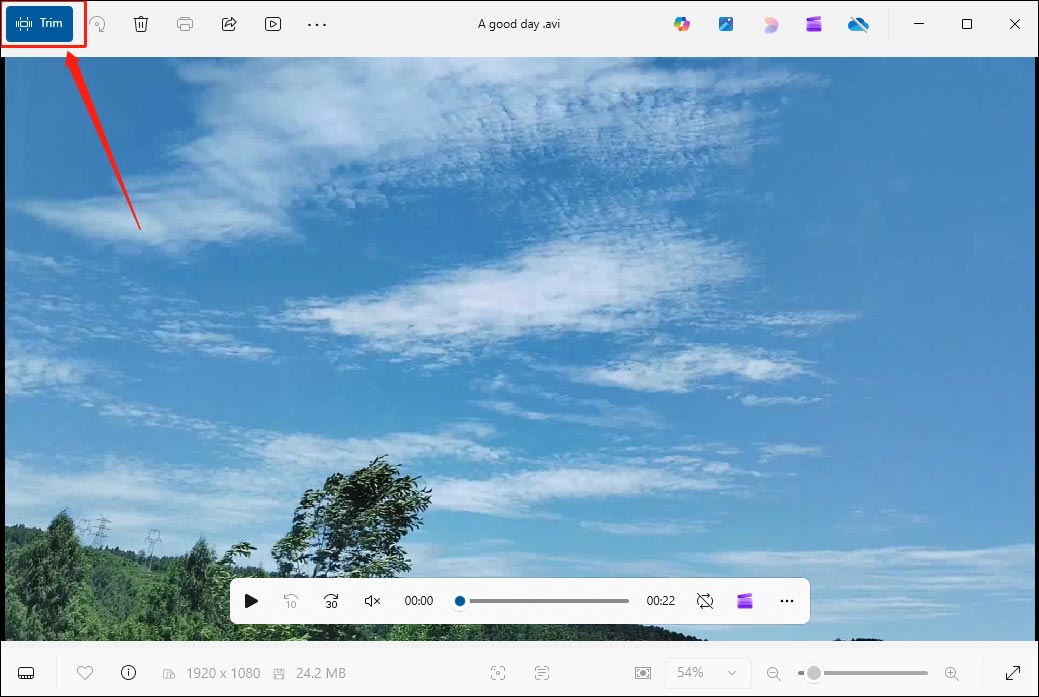Toggle loop playback in the video controls
Image resolution: width=1039 pixels, height=697 pixels.
click(705, 601)
